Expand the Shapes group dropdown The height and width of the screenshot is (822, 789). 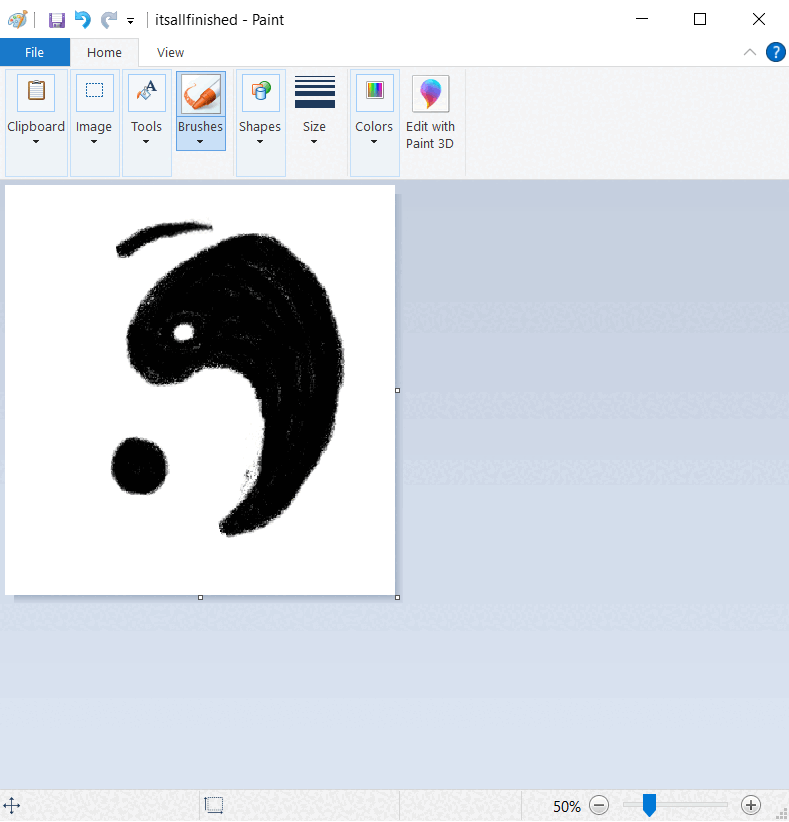pos(260,142)
